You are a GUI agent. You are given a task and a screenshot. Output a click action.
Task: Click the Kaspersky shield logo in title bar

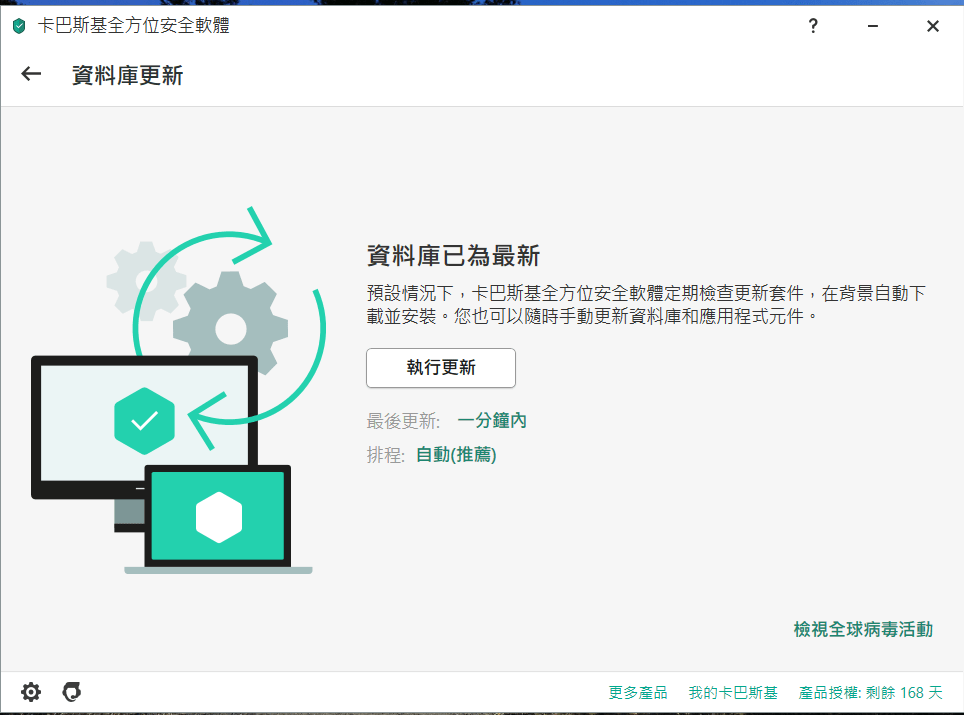(x=18, y=27)
